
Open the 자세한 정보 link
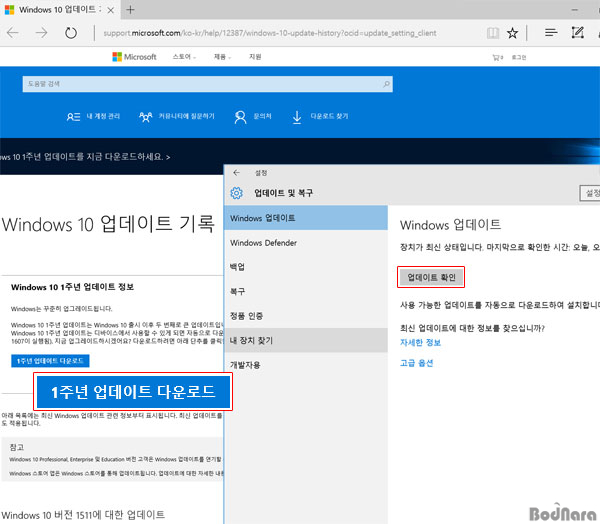coord(420,342)
